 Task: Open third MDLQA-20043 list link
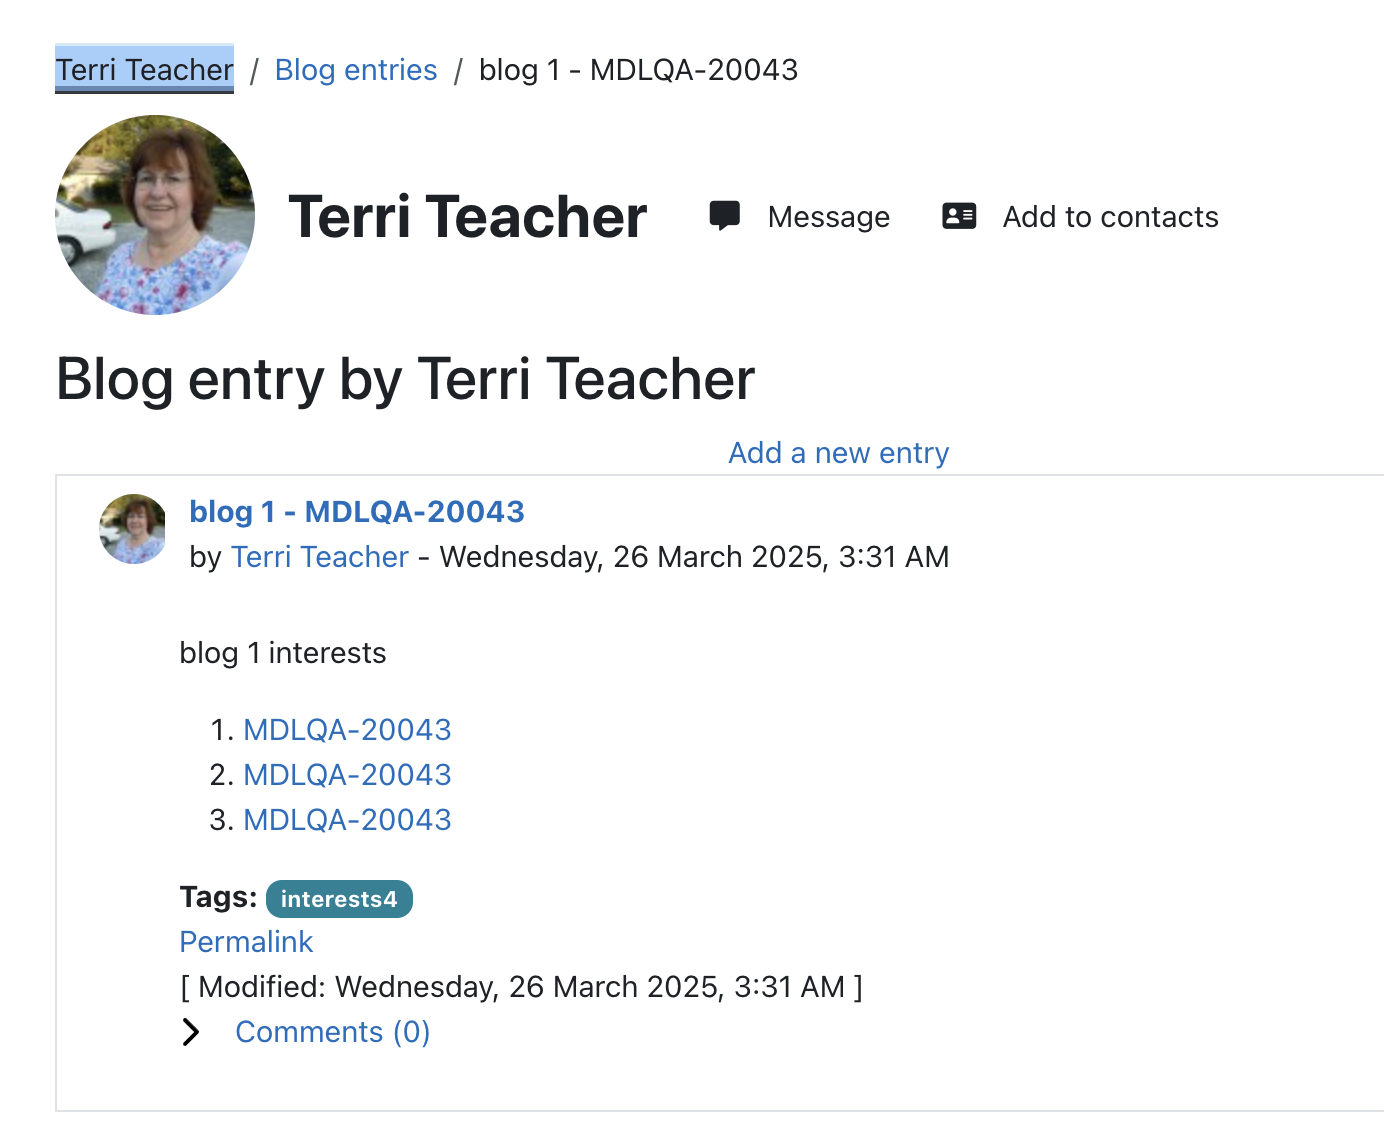(x=347, y=820)
